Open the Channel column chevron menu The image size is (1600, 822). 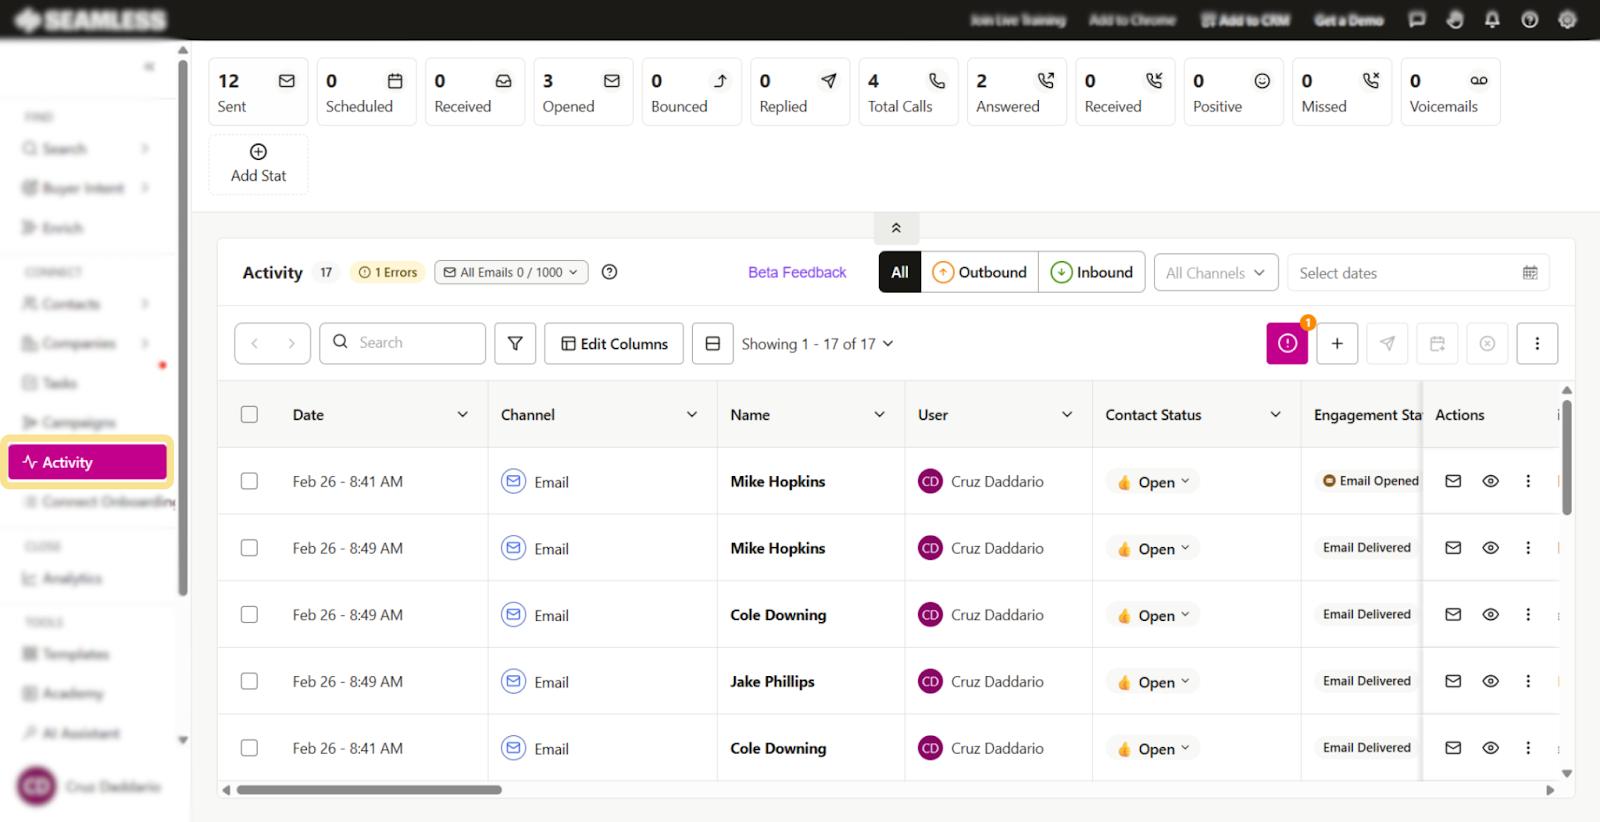[692, 414]
